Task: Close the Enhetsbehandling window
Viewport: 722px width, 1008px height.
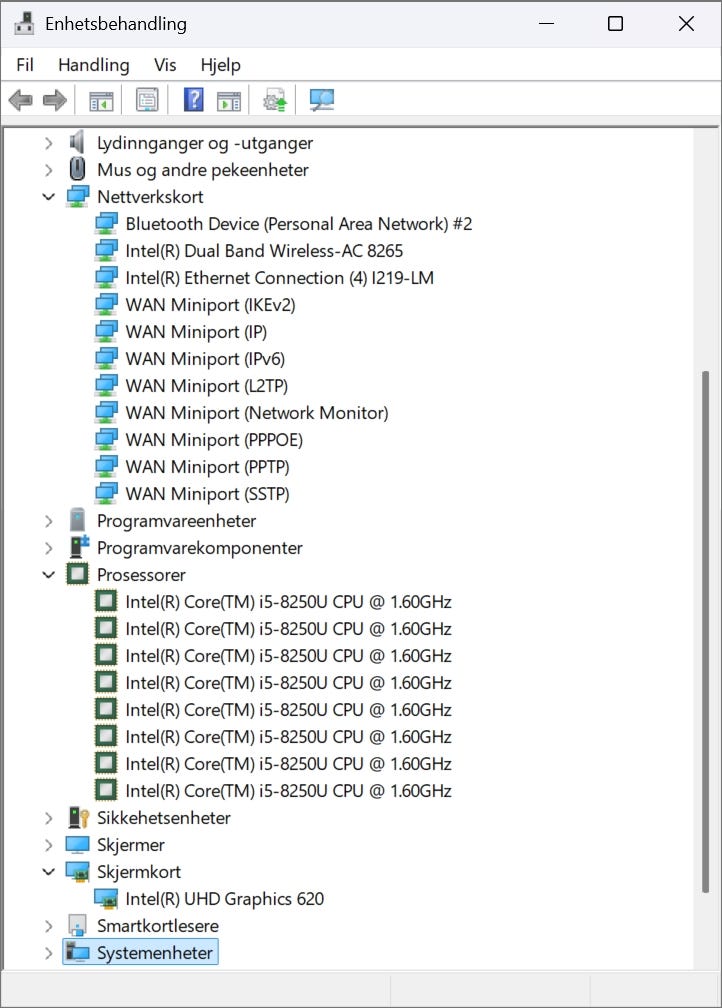Action: pyautogui.click(x=686, y=24)
